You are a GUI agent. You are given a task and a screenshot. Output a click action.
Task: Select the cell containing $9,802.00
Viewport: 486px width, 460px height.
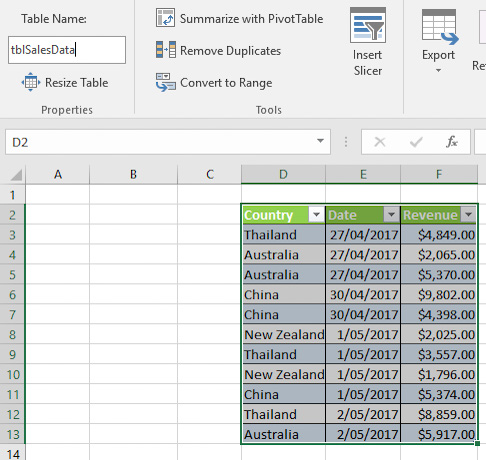[439, 295]
